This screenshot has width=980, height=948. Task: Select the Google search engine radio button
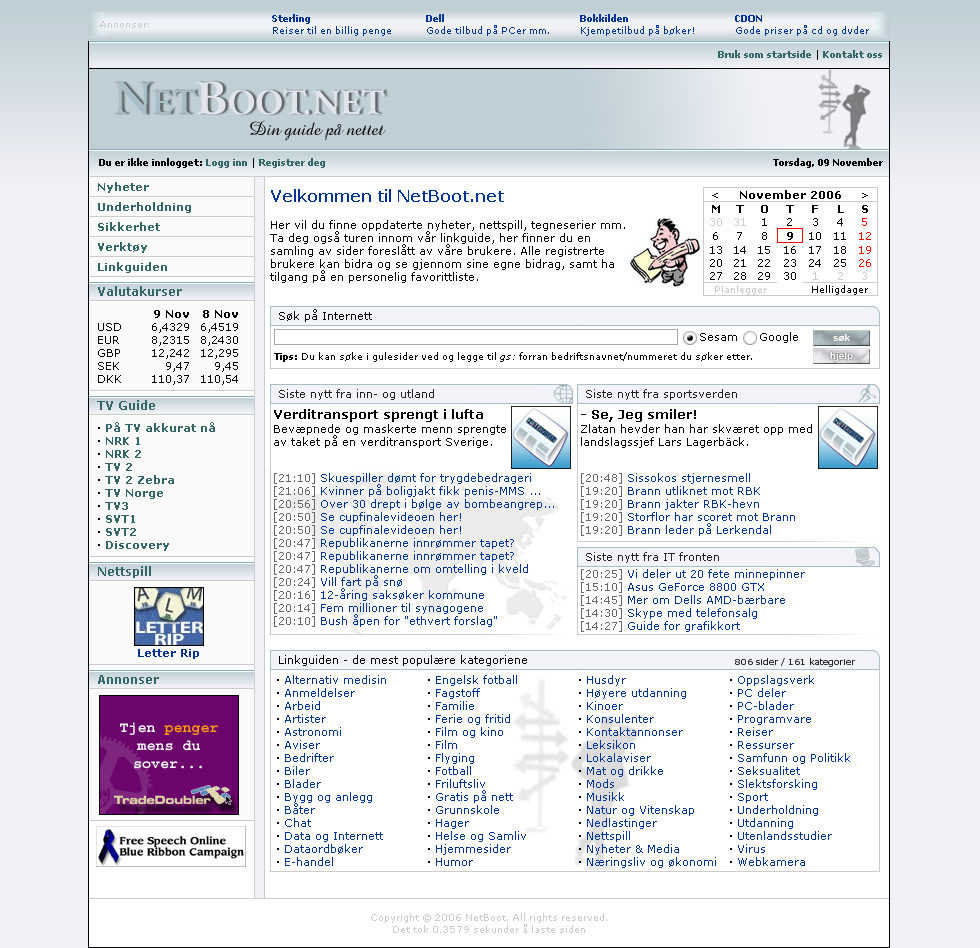(750, 338)
